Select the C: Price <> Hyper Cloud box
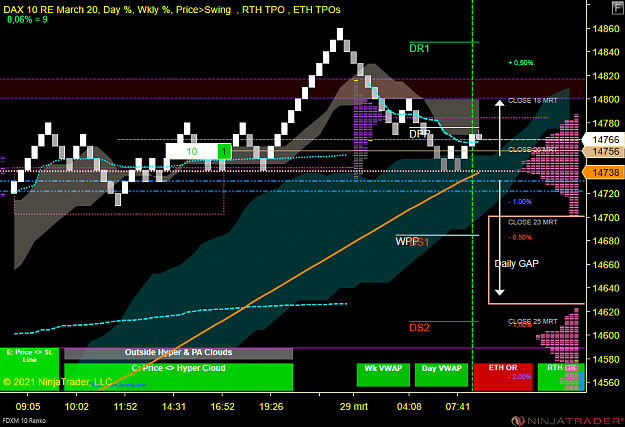The image size is (625, 427). click(178, 376)
